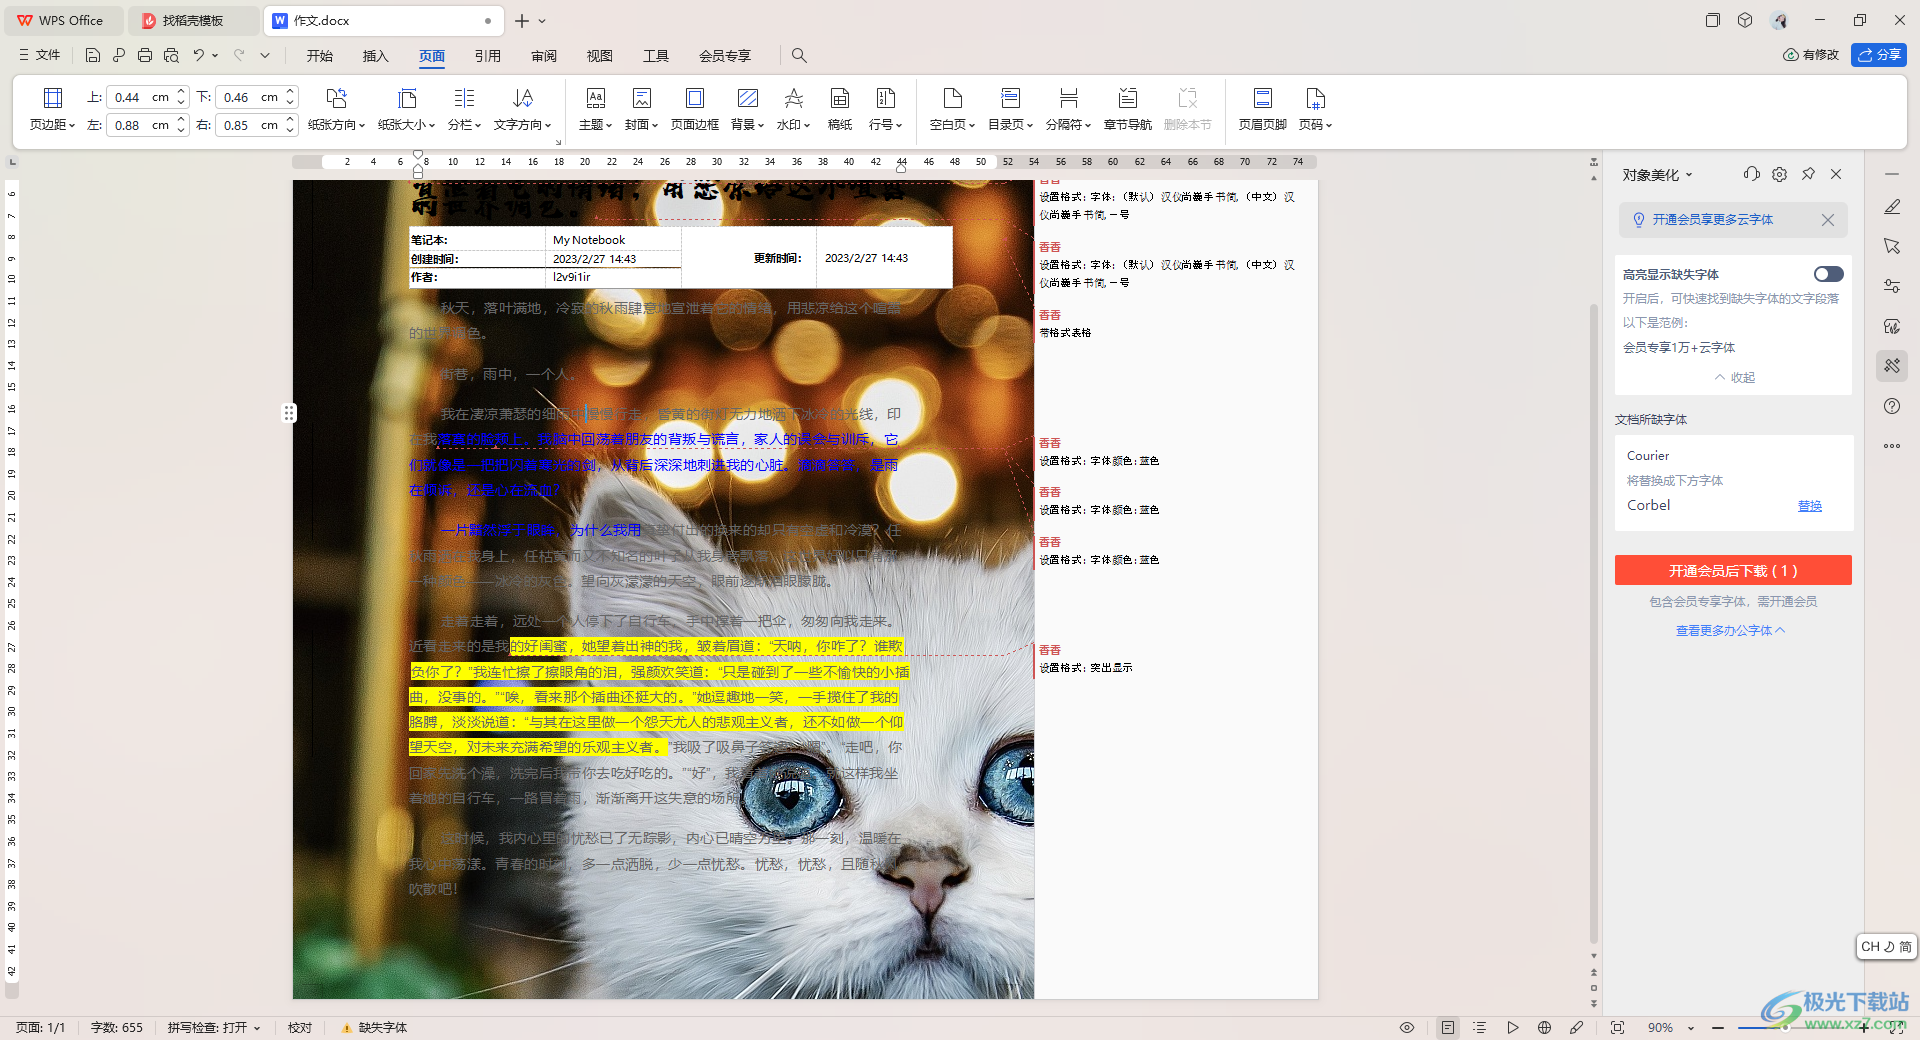Switch to the 插入 ribbon tab
Image resolution: width=1920 pixels, height=1040 pixels.
tap(376, 56)
